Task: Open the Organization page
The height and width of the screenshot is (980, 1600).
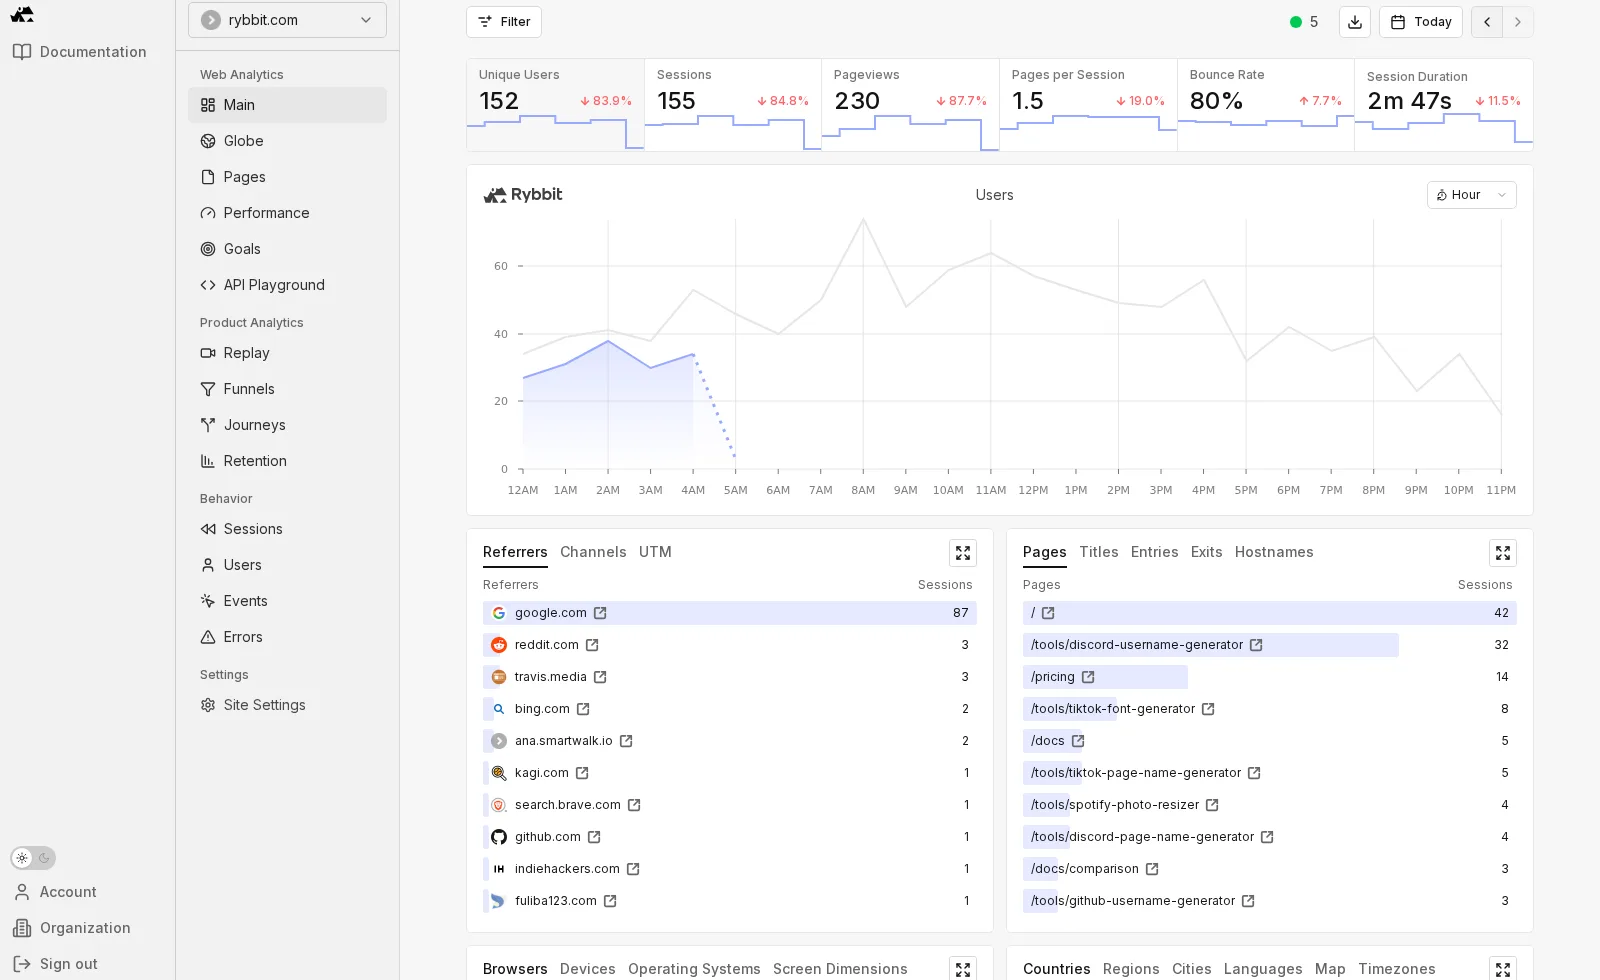Action: coord(72,928)
